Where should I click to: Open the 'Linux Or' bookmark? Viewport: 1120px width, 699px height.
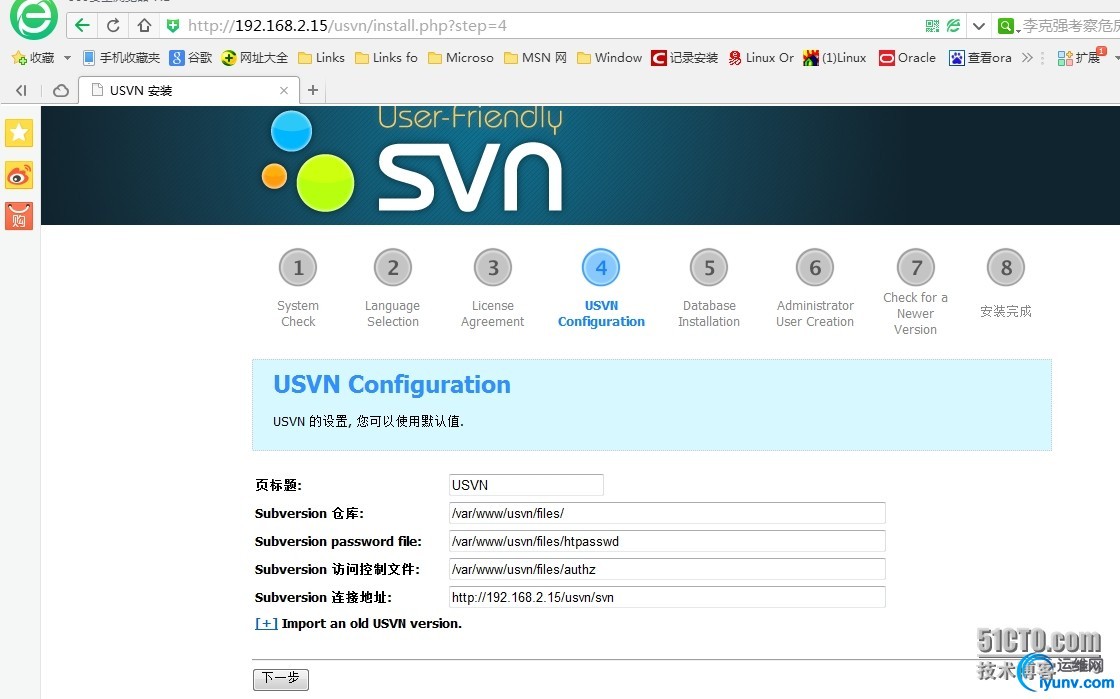(x=761, y=58)
